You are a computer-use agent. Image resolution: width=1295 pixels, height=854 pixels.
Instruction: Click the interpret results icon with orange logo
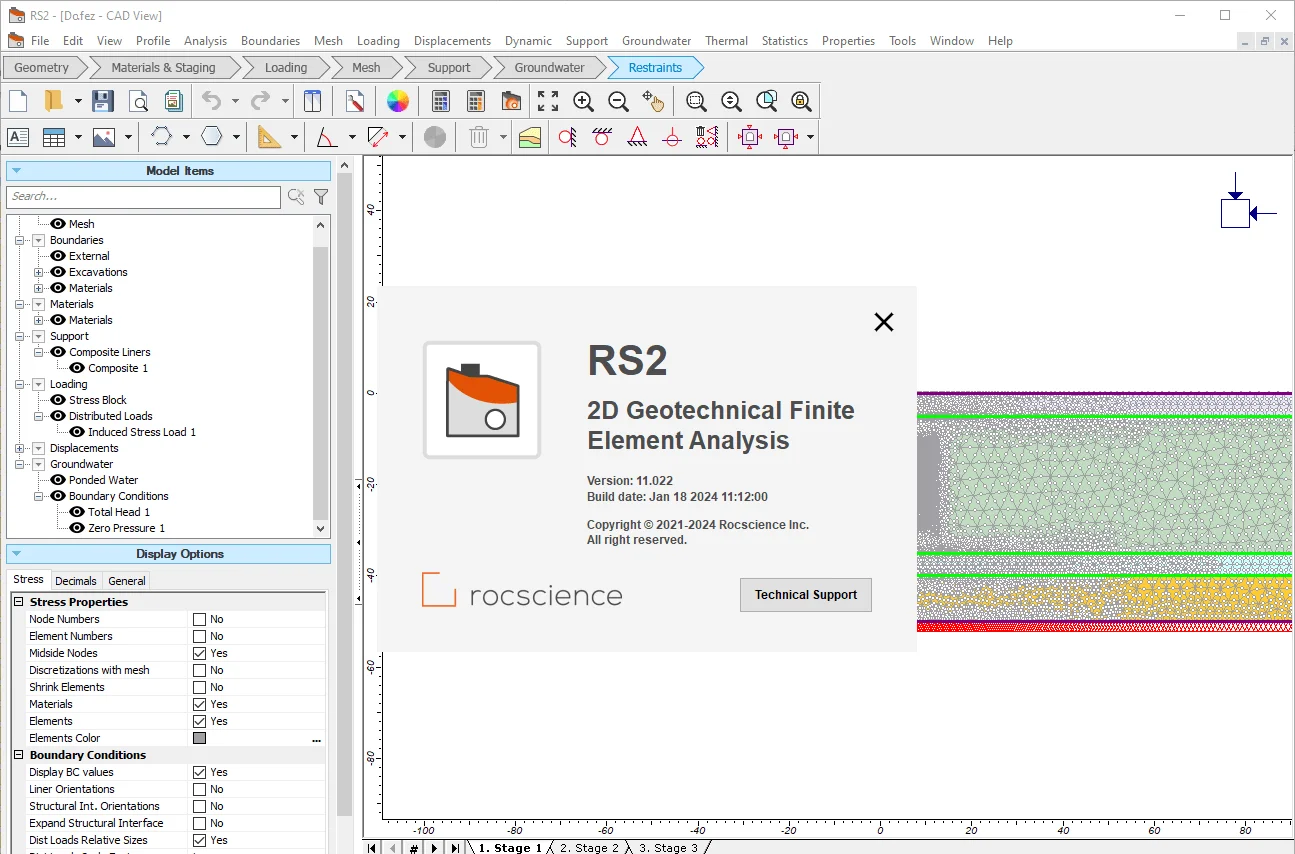tap(511, 101)
